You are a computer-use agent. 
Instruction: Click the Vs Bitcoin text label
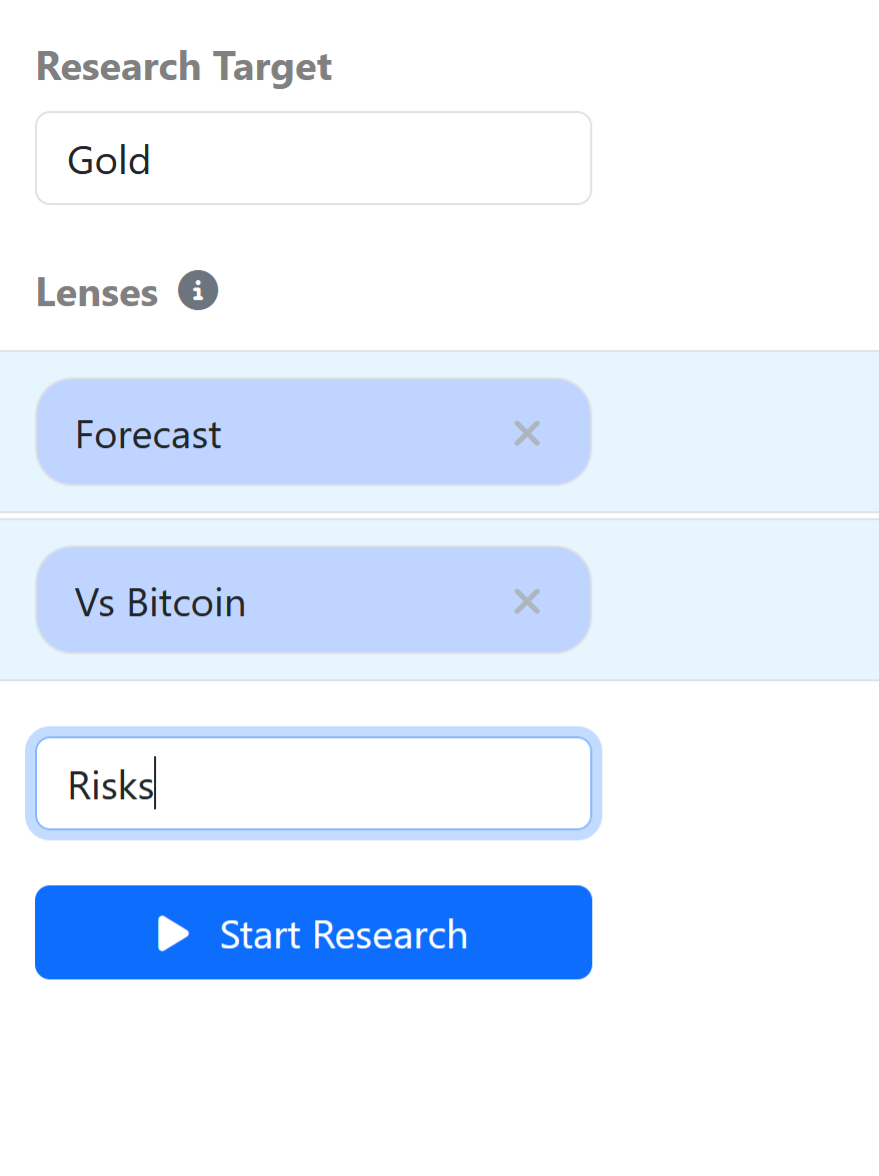coord(160,603)
